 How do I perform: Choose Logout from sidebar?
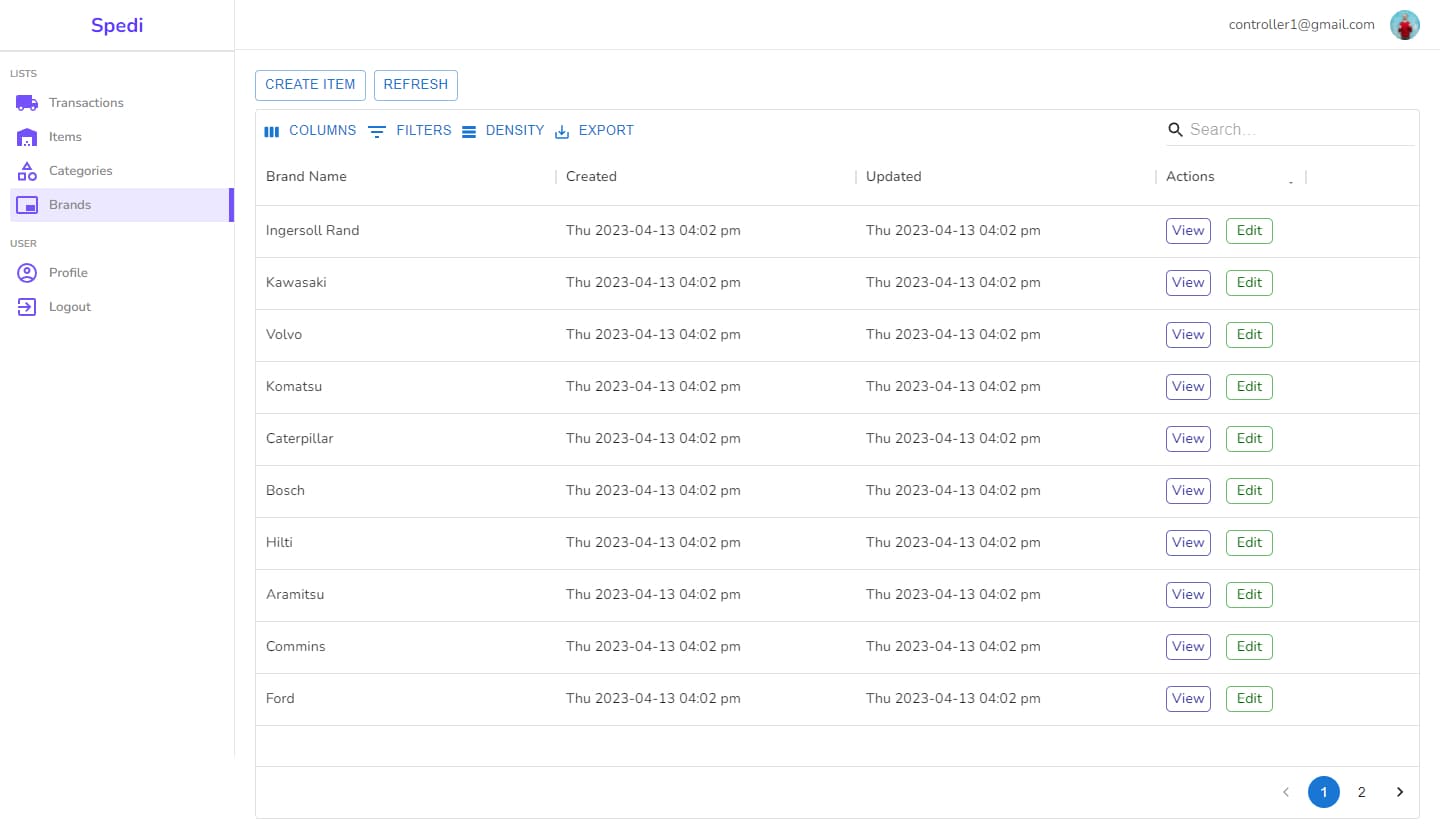click(x=120, y=307)
